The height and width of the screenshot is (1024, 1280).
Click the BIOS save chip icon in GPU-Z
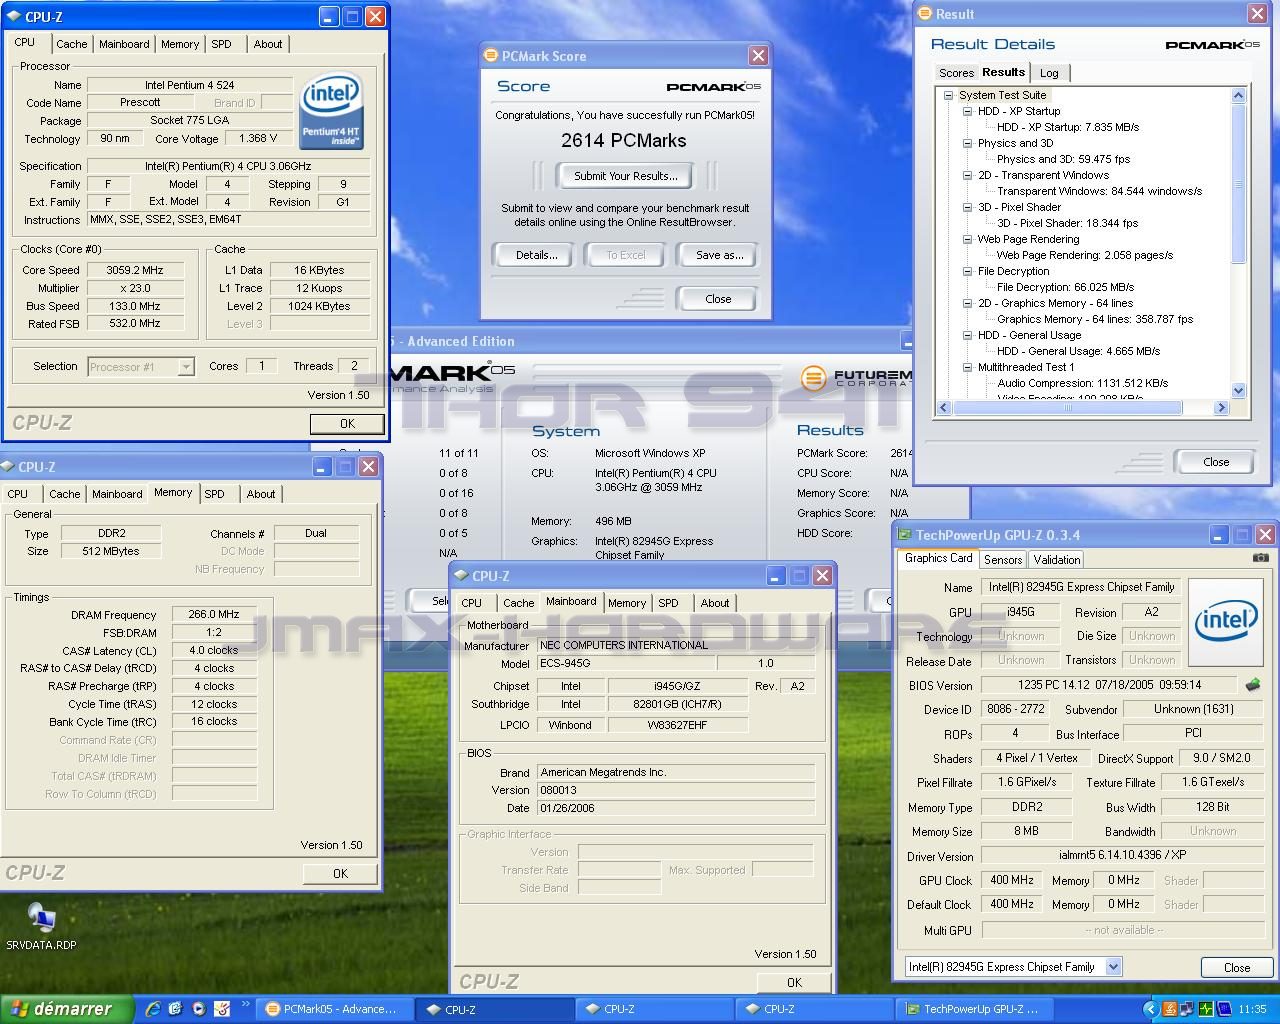(x=1253, y=685)
